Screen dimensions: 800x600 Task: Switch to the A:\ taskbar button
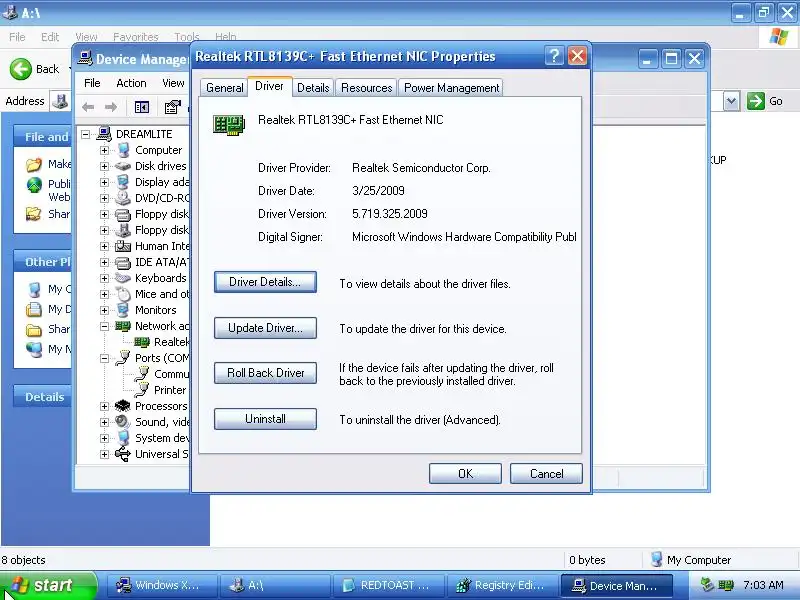point(273,586)
